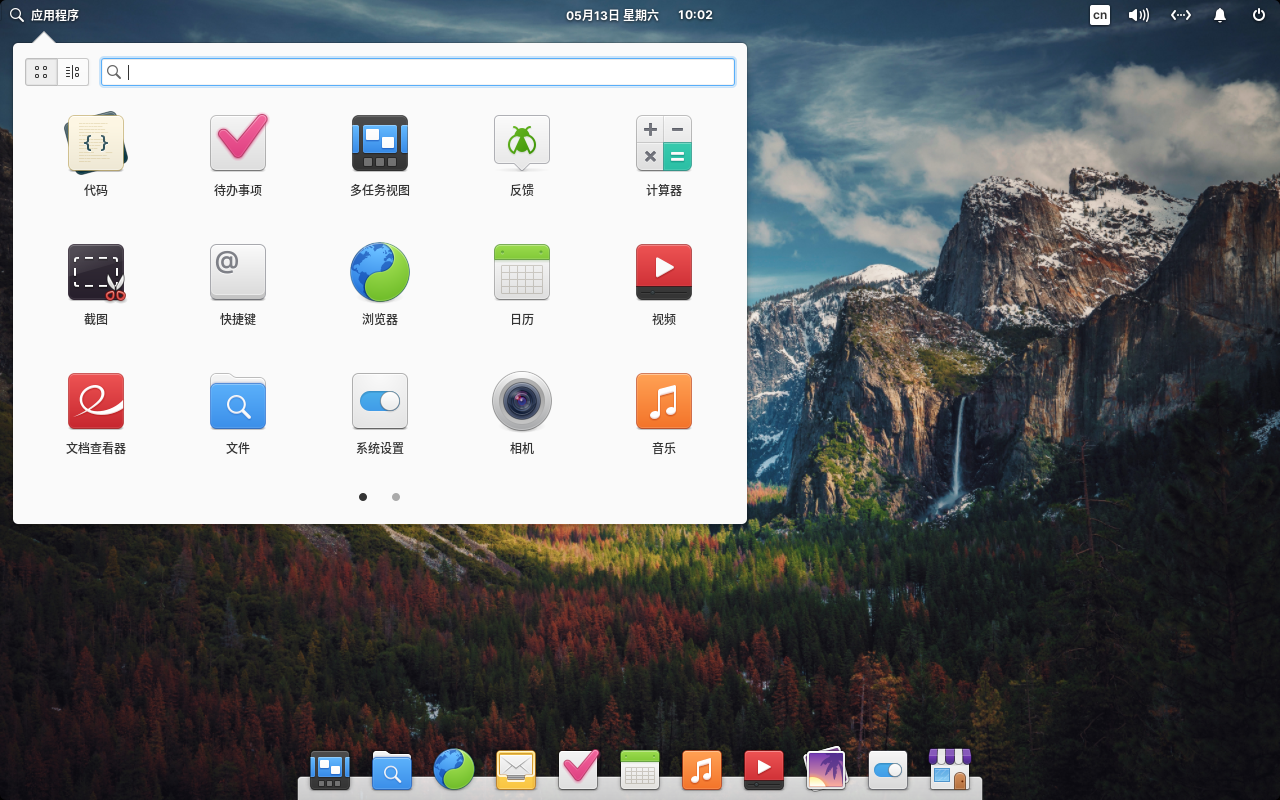Open Videos from the dock

tap(764, 770)
